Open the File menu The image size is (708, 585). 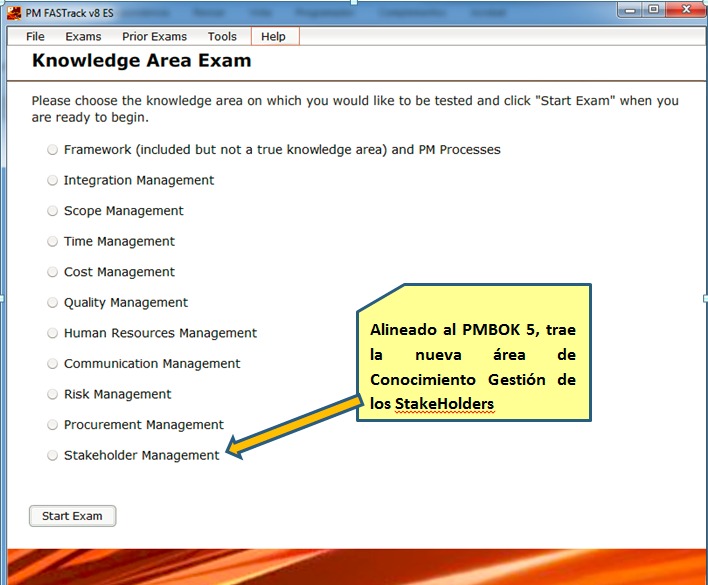pos(35,37)
